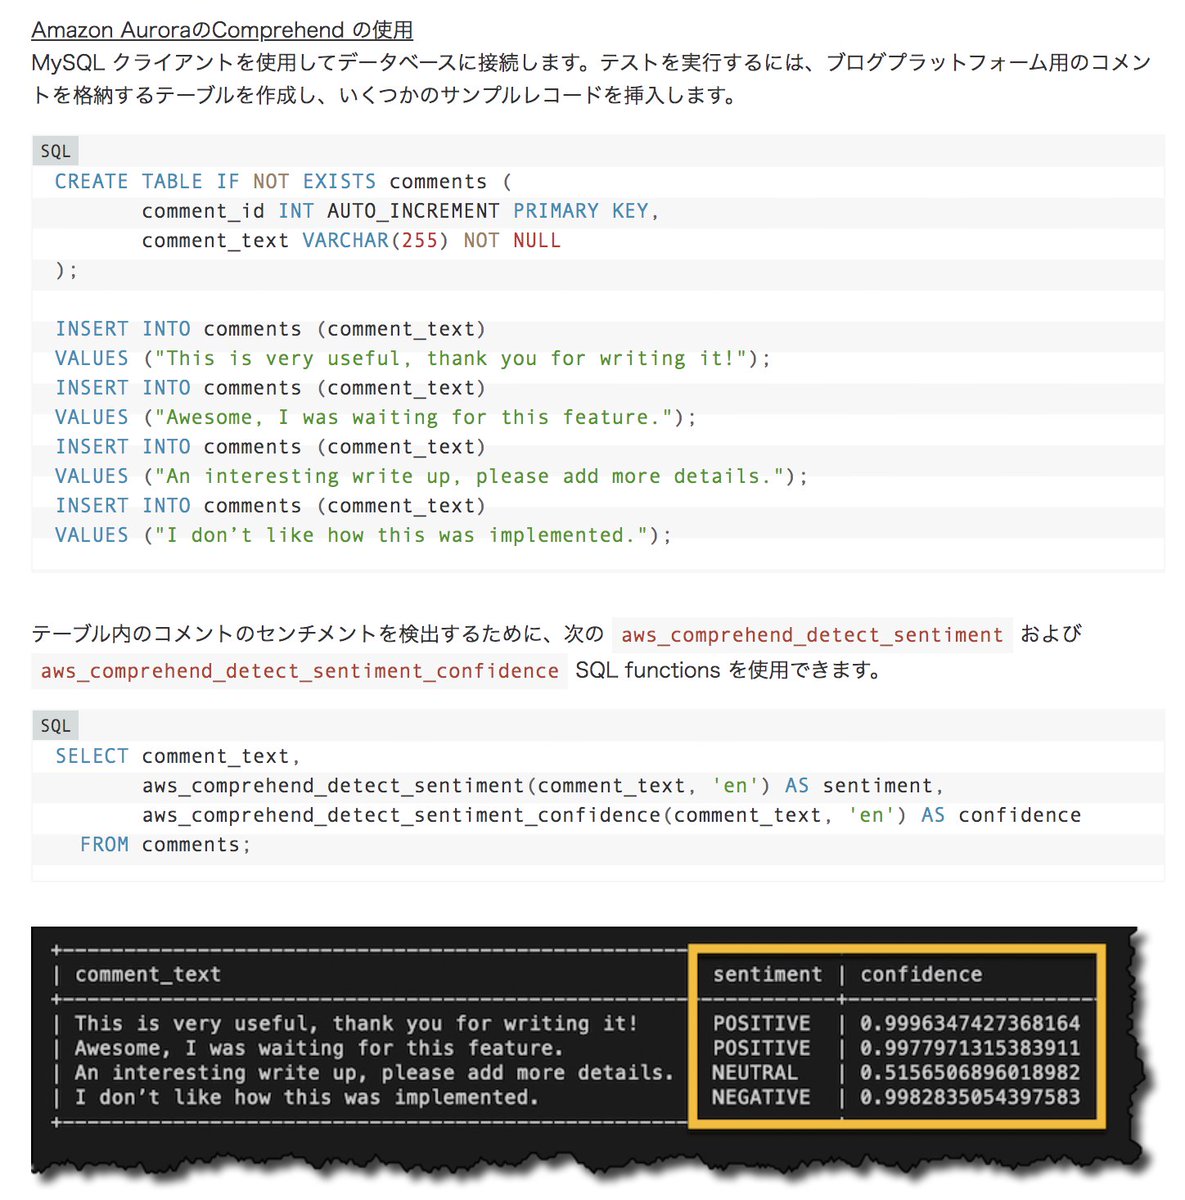Click the 'comment_text' column header in terminal output
The image size is (1185, 1200).
pos(148,974)
